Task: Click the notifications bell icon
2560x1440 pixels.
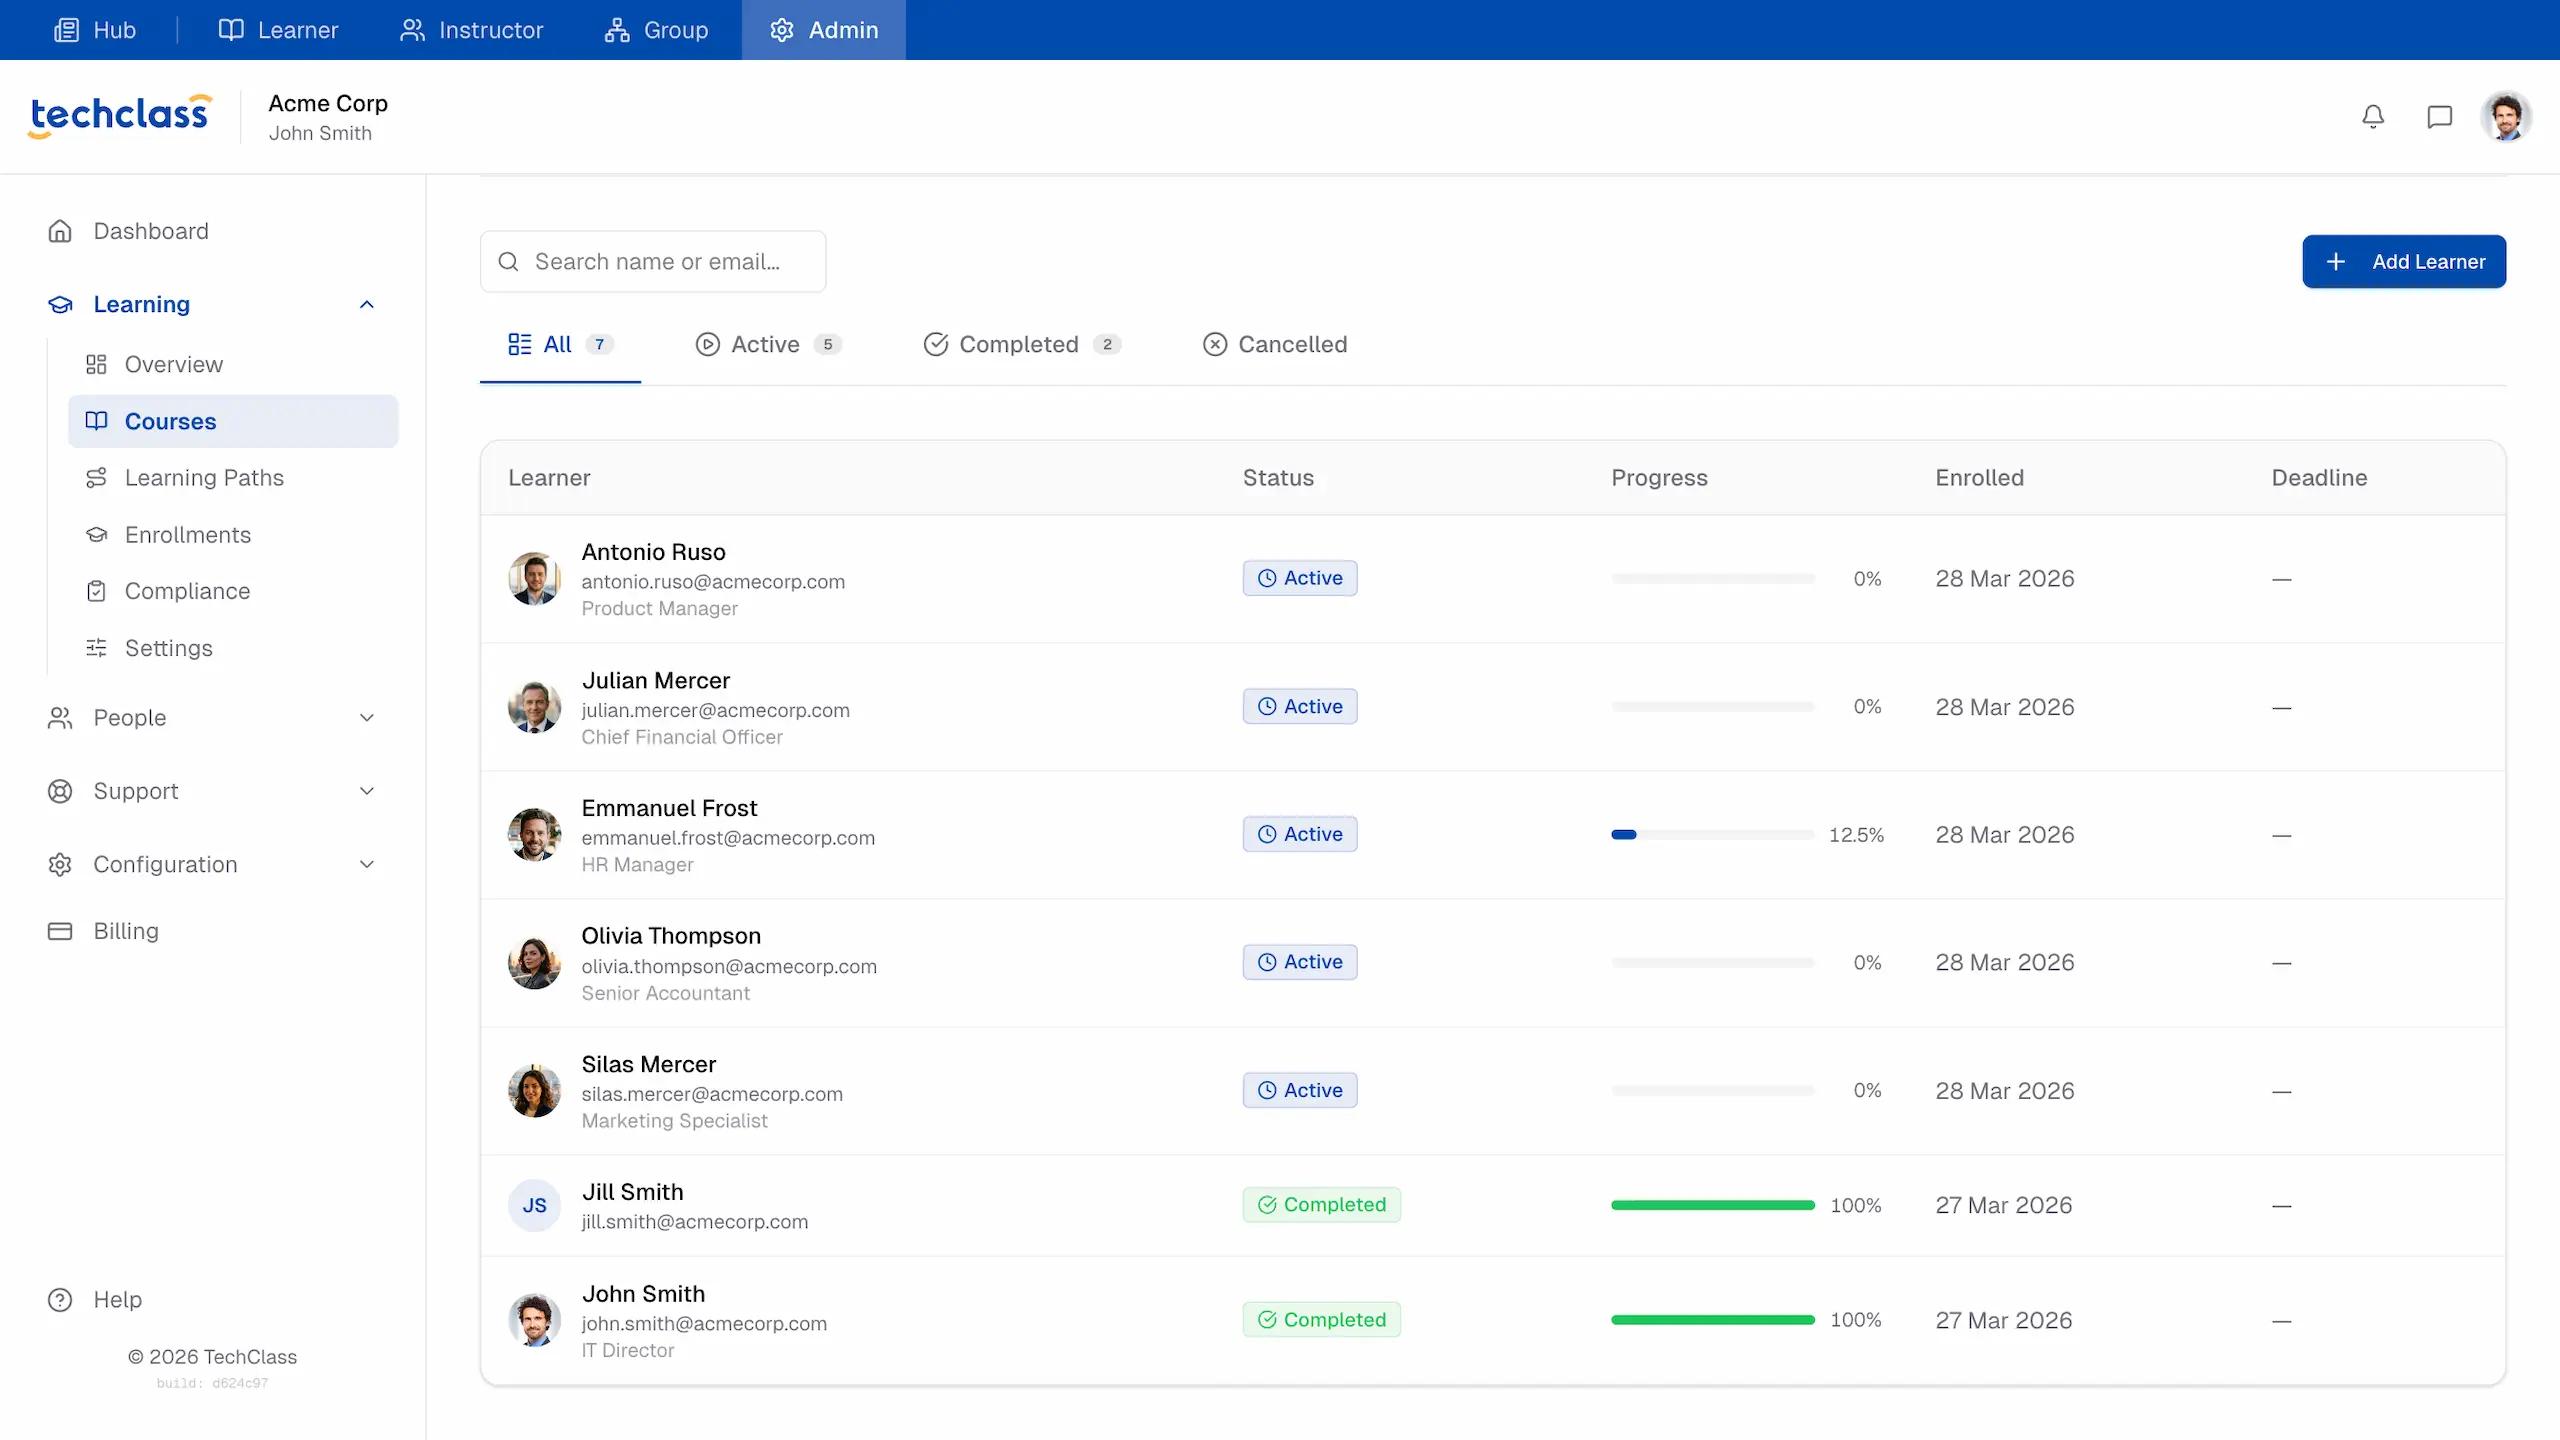Action: [2373, 117]
